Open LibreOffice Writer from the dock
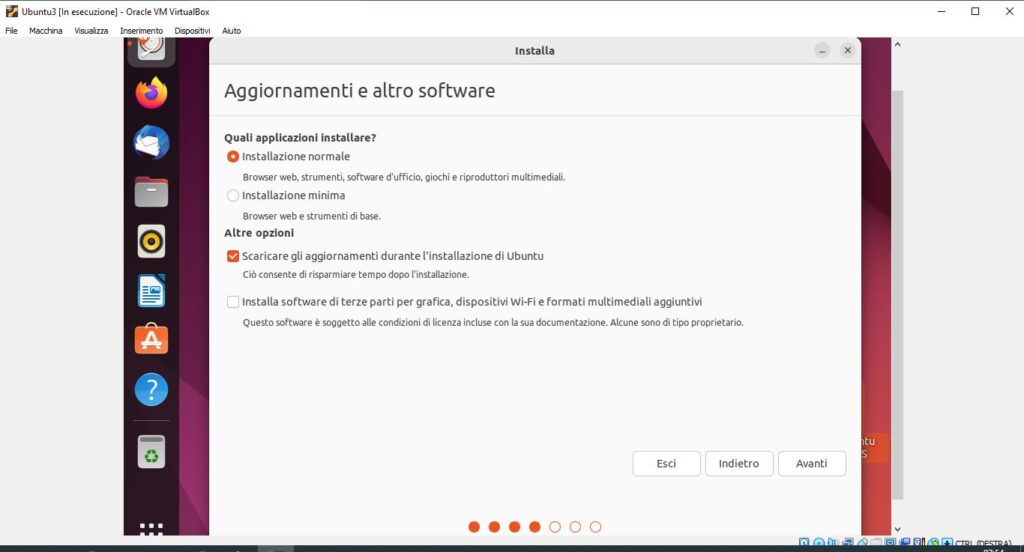Screen dimensions: 1024x552 [151, 291]
